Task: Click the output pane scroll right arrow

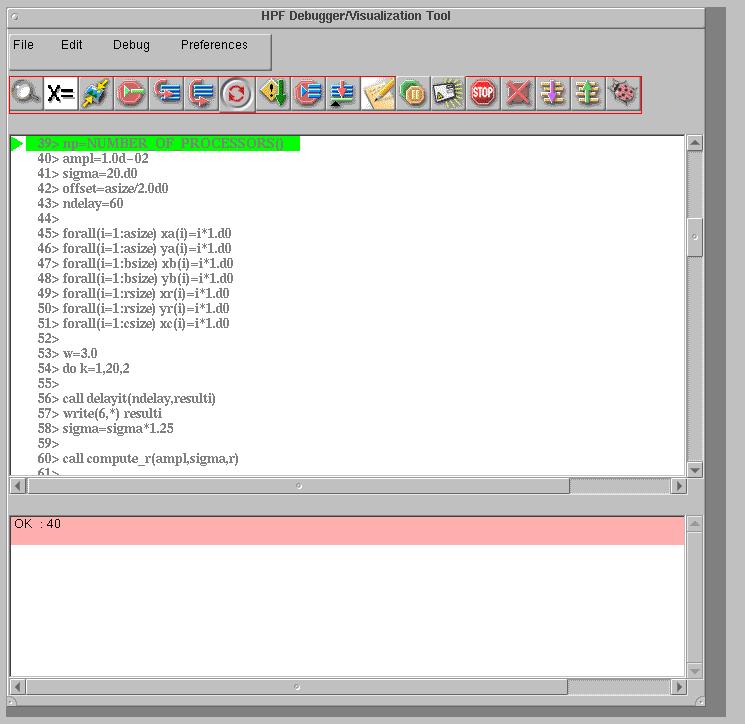Action: coord(678,686)
